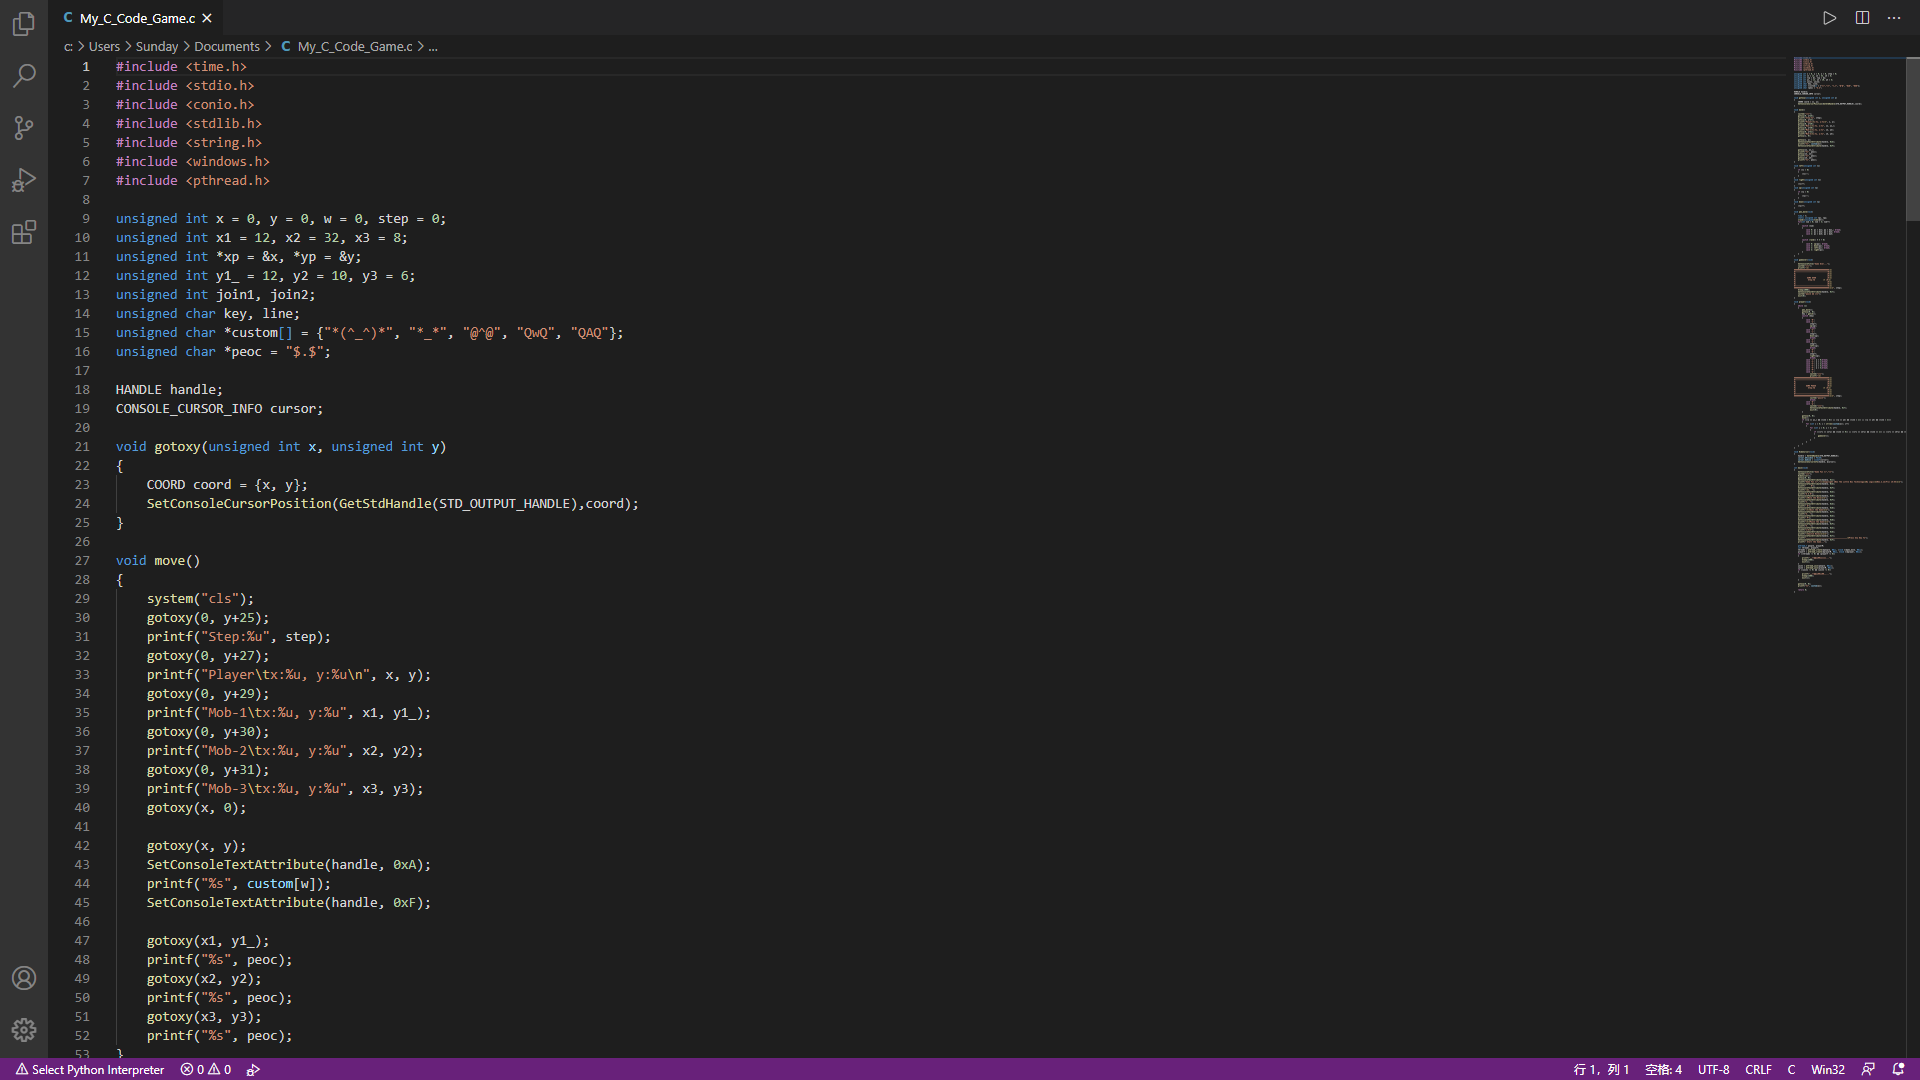Change end of line sequence CRLF
The image size is (1920, 1080).
tap(1758, 1069)
